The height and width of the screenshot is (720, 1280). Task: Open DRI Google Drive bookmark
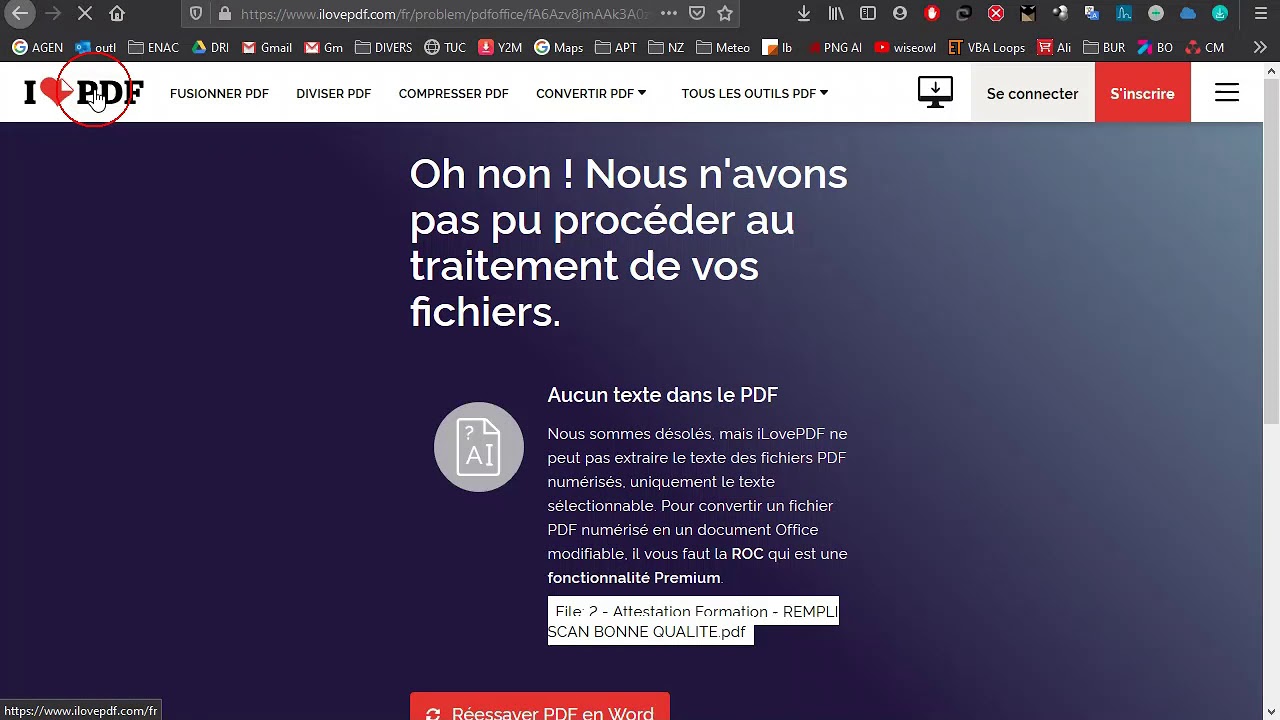pyautogui.click(x=210, y=47)
